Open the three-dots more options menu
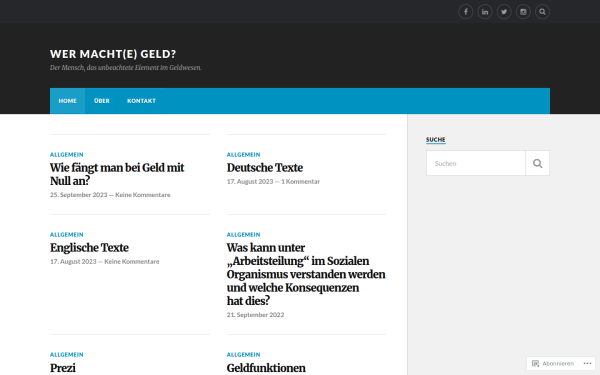Viewport: 600px width, 375px height. pyautogui.click(x=587, y=364)
